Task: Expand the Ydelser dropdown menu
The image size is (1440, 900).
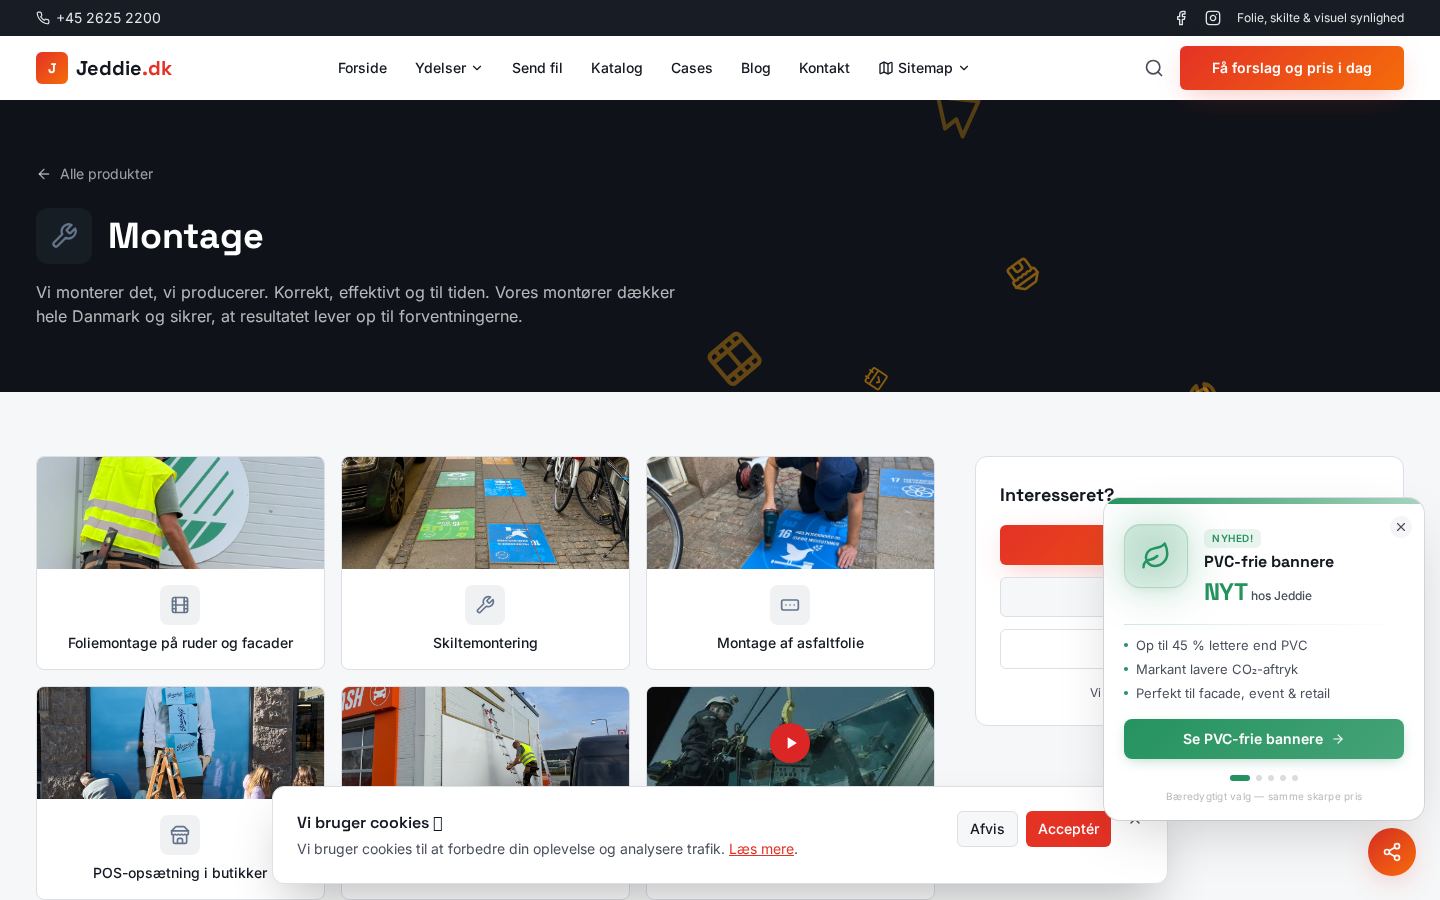Action: [x=449, y=68]
